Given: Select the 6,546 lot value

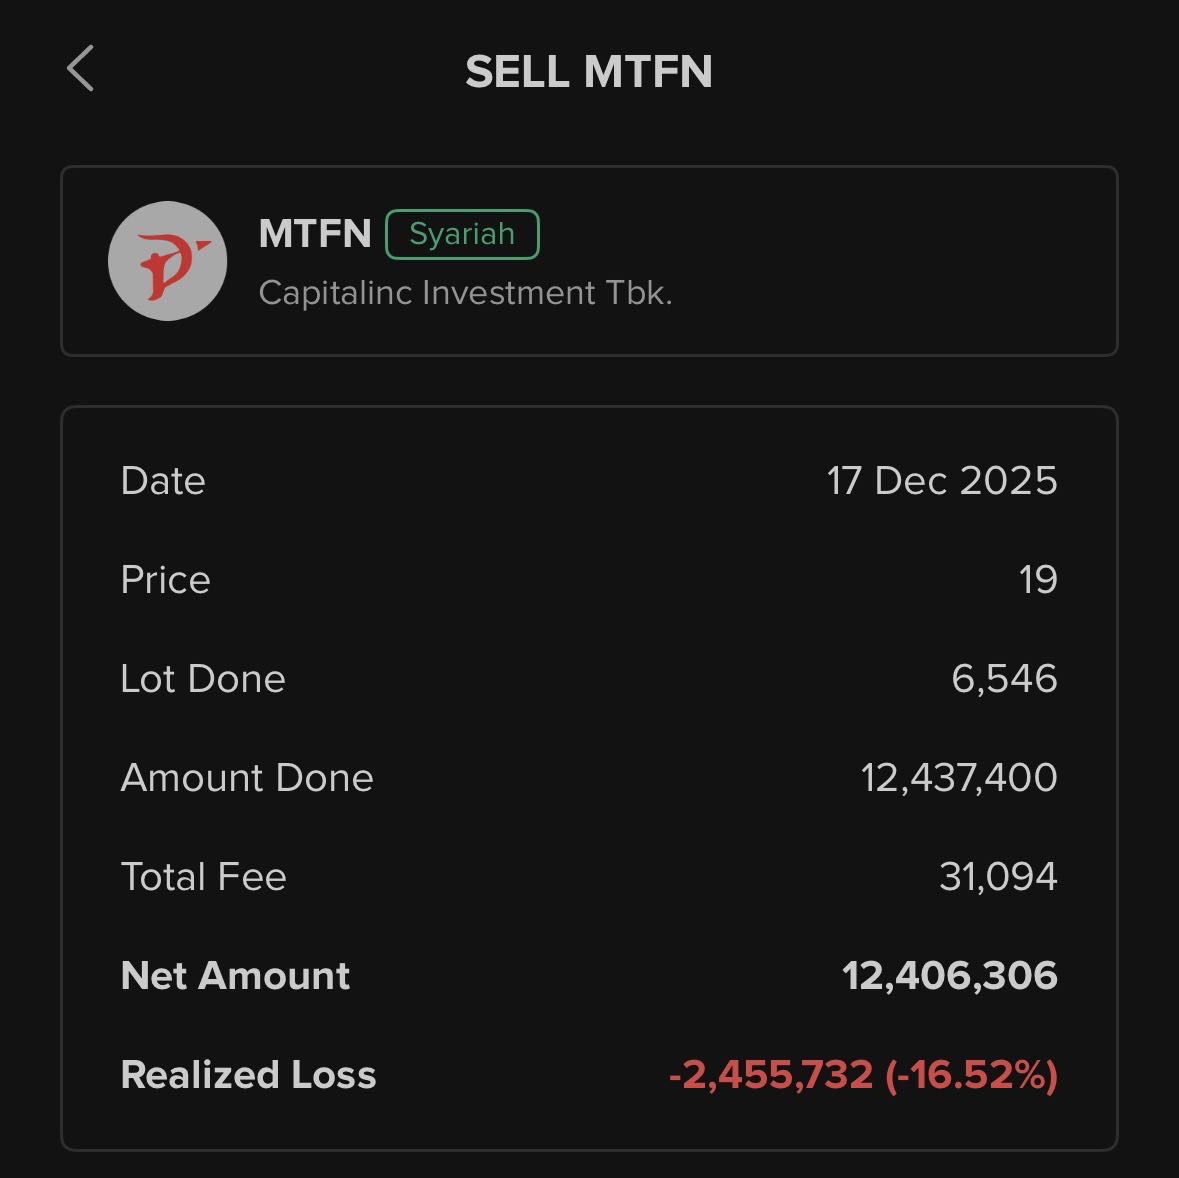Looking at the screenshot, I should (1003, 679).
